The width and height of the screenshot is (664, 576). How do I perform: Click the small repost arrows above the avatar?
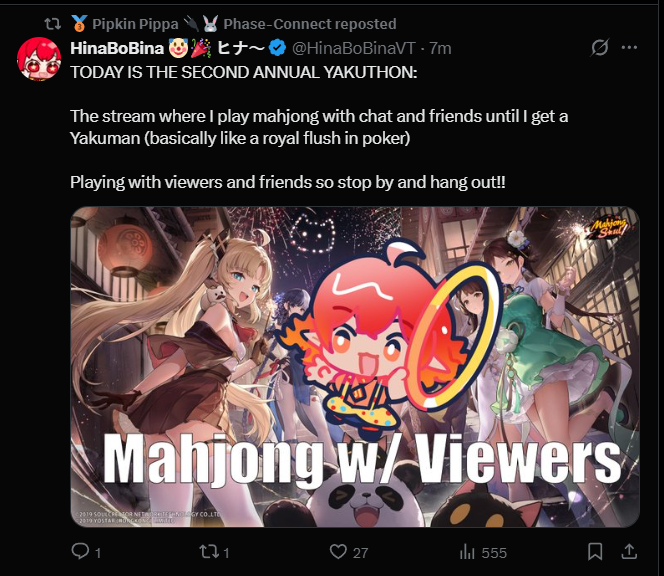53,24
